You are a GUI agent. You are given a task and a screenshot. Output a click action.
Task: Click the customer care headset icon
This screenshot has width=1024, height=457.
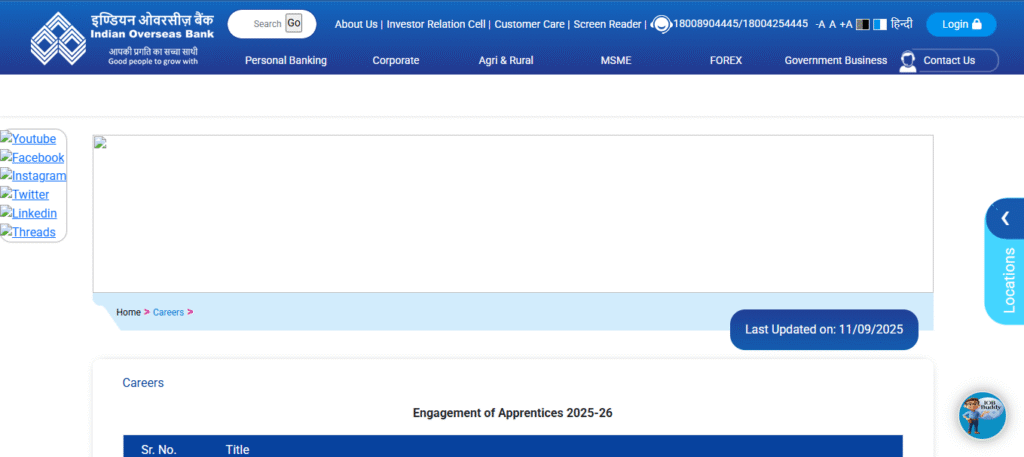pyautogui.click(x=661, y=24)
